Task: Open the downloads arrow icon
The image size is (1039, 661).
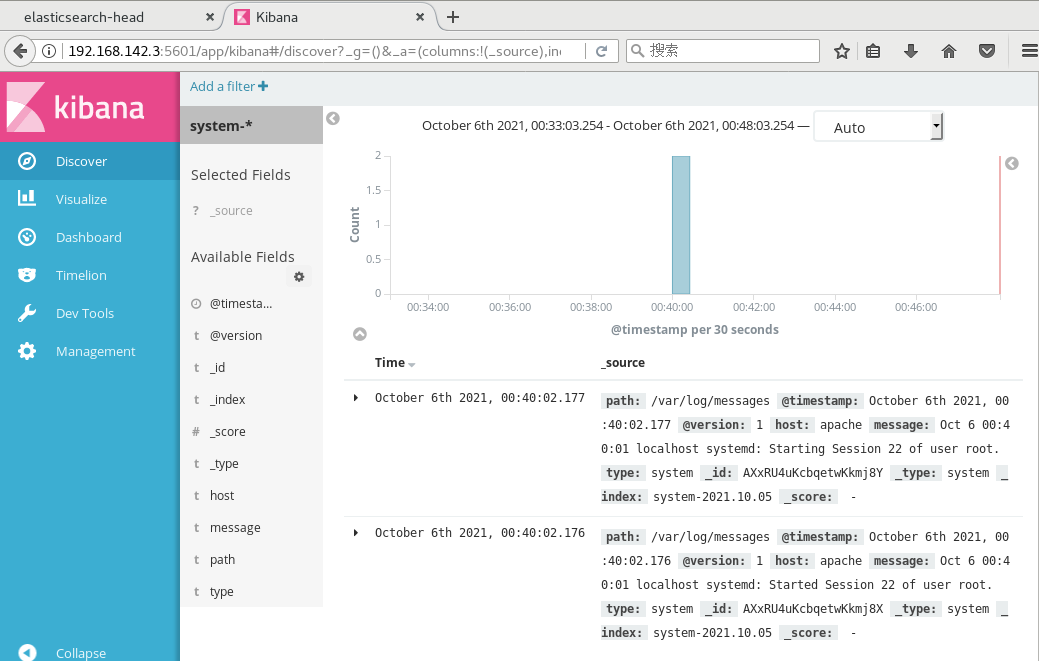Action: [911, 51]
